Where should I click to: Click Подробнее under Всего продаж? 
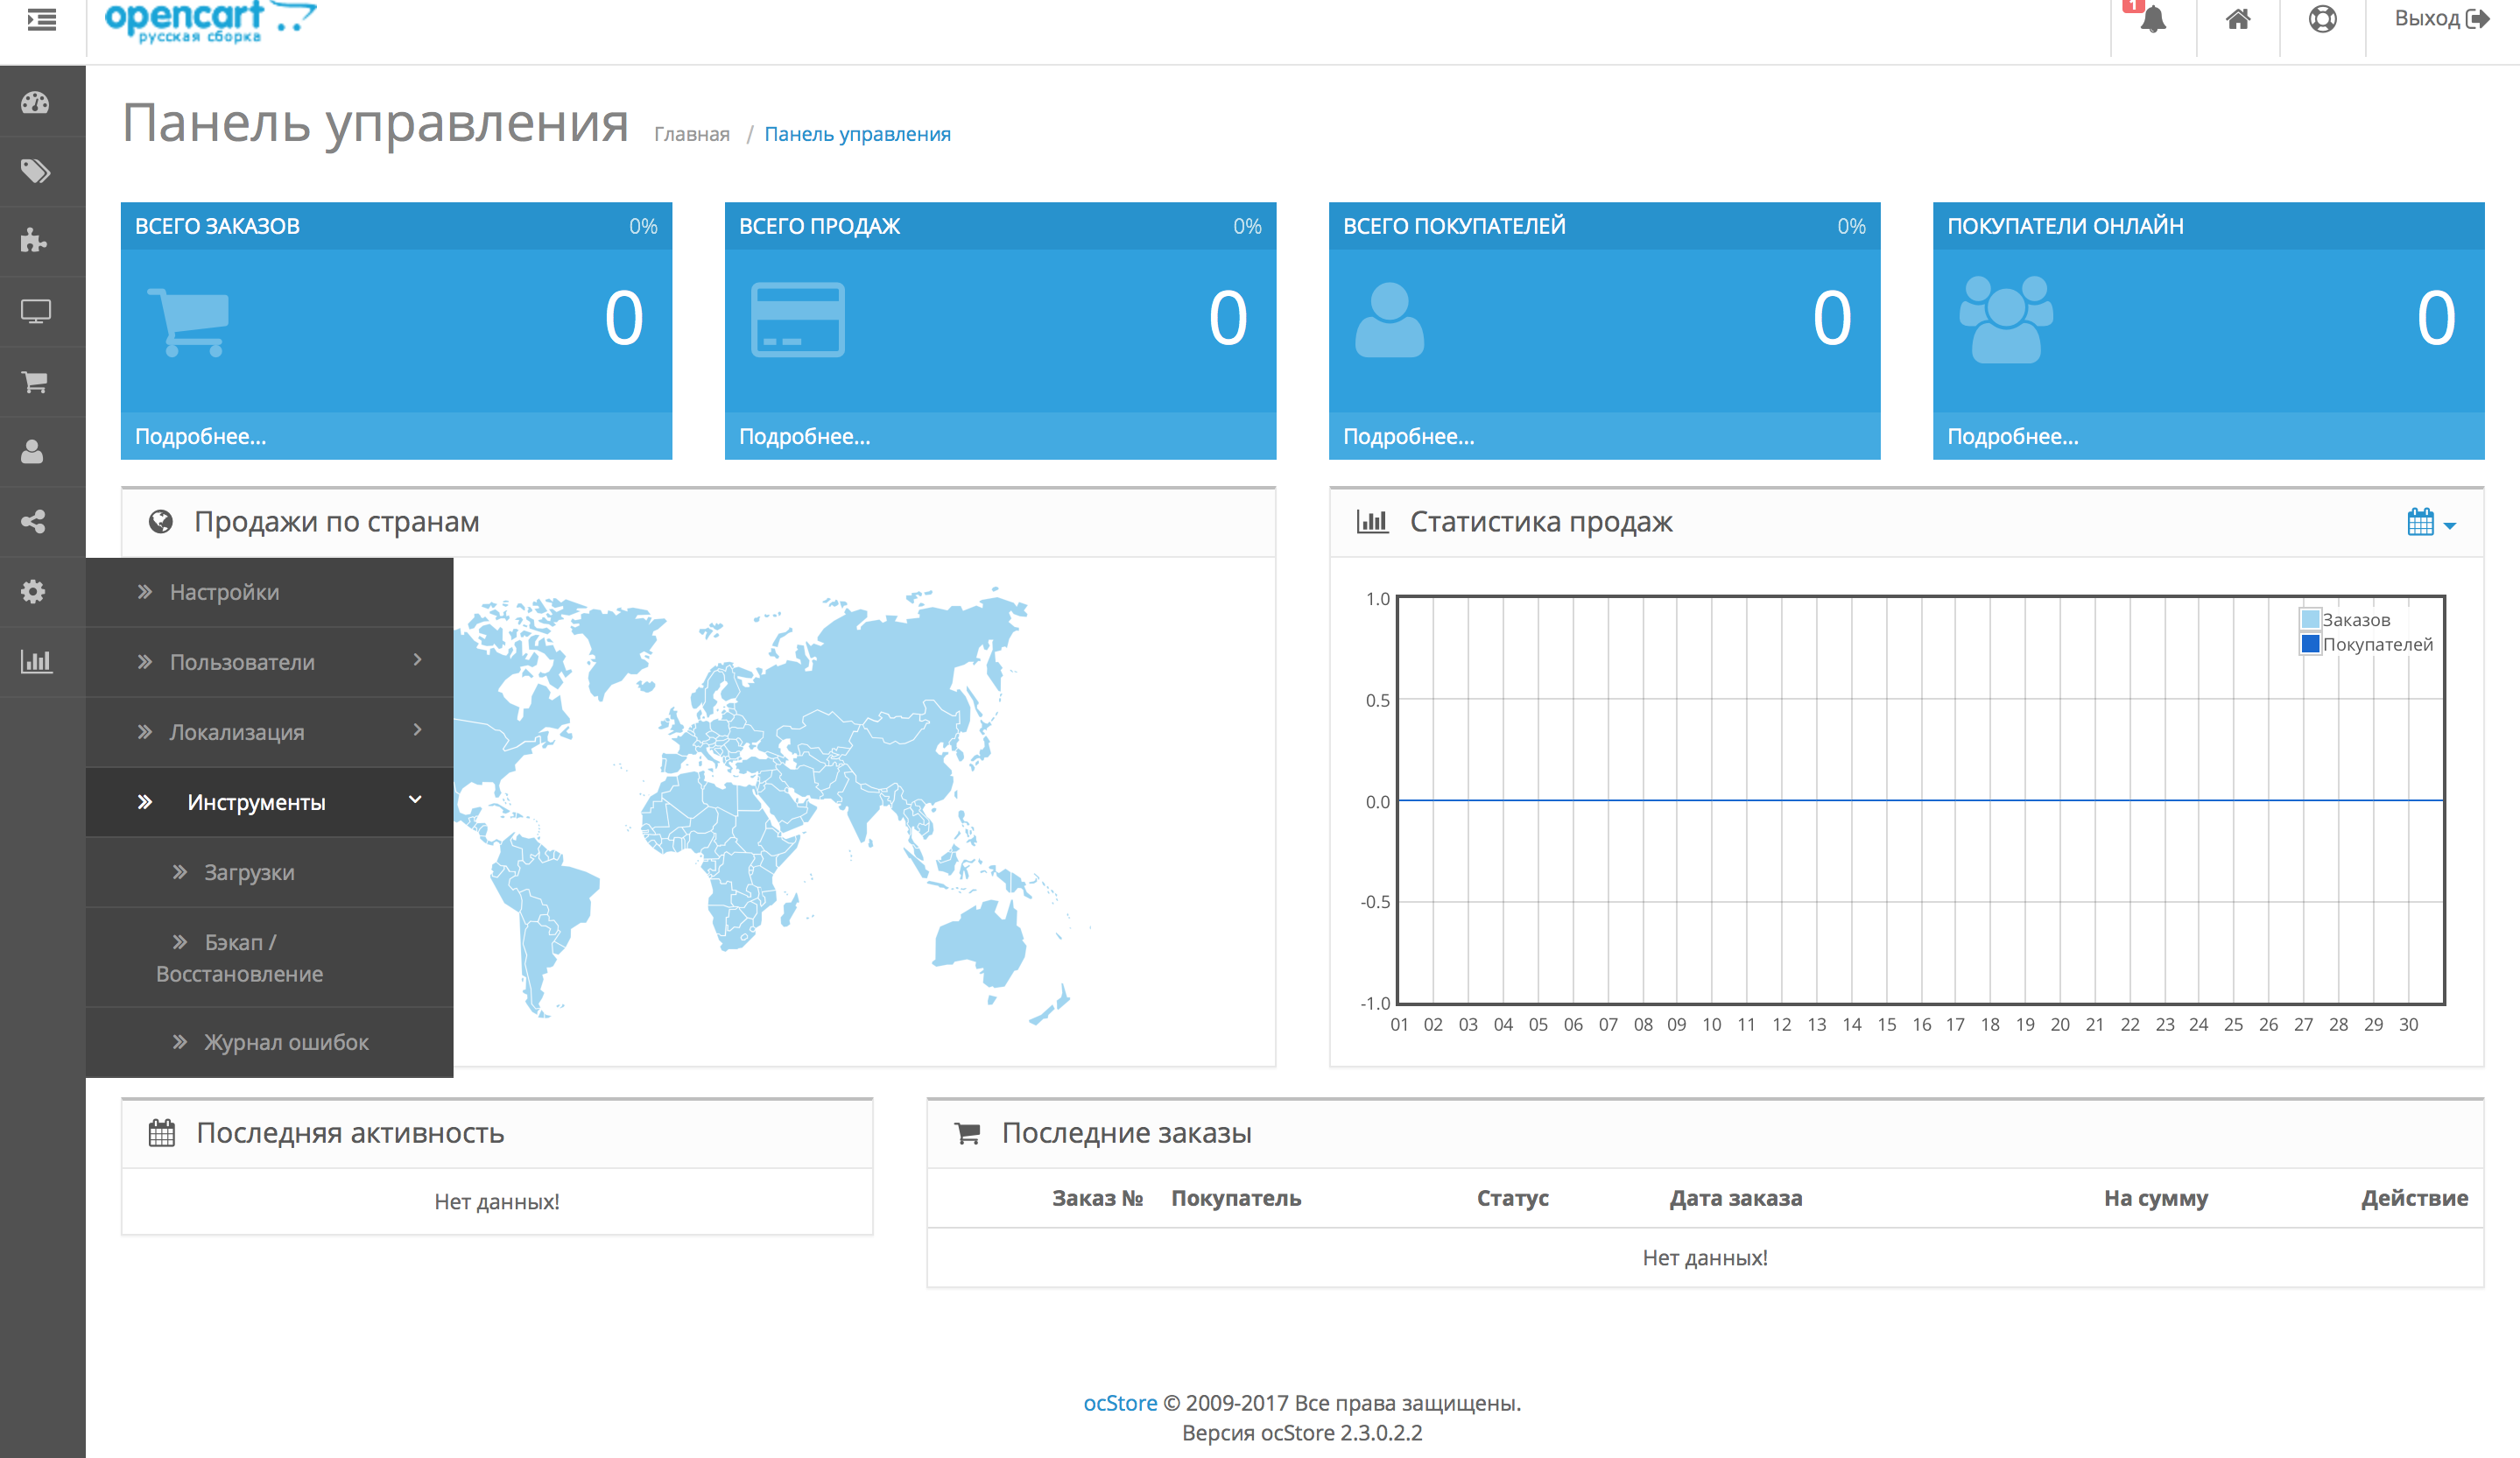pyautogui.click(x=804, y=436)
